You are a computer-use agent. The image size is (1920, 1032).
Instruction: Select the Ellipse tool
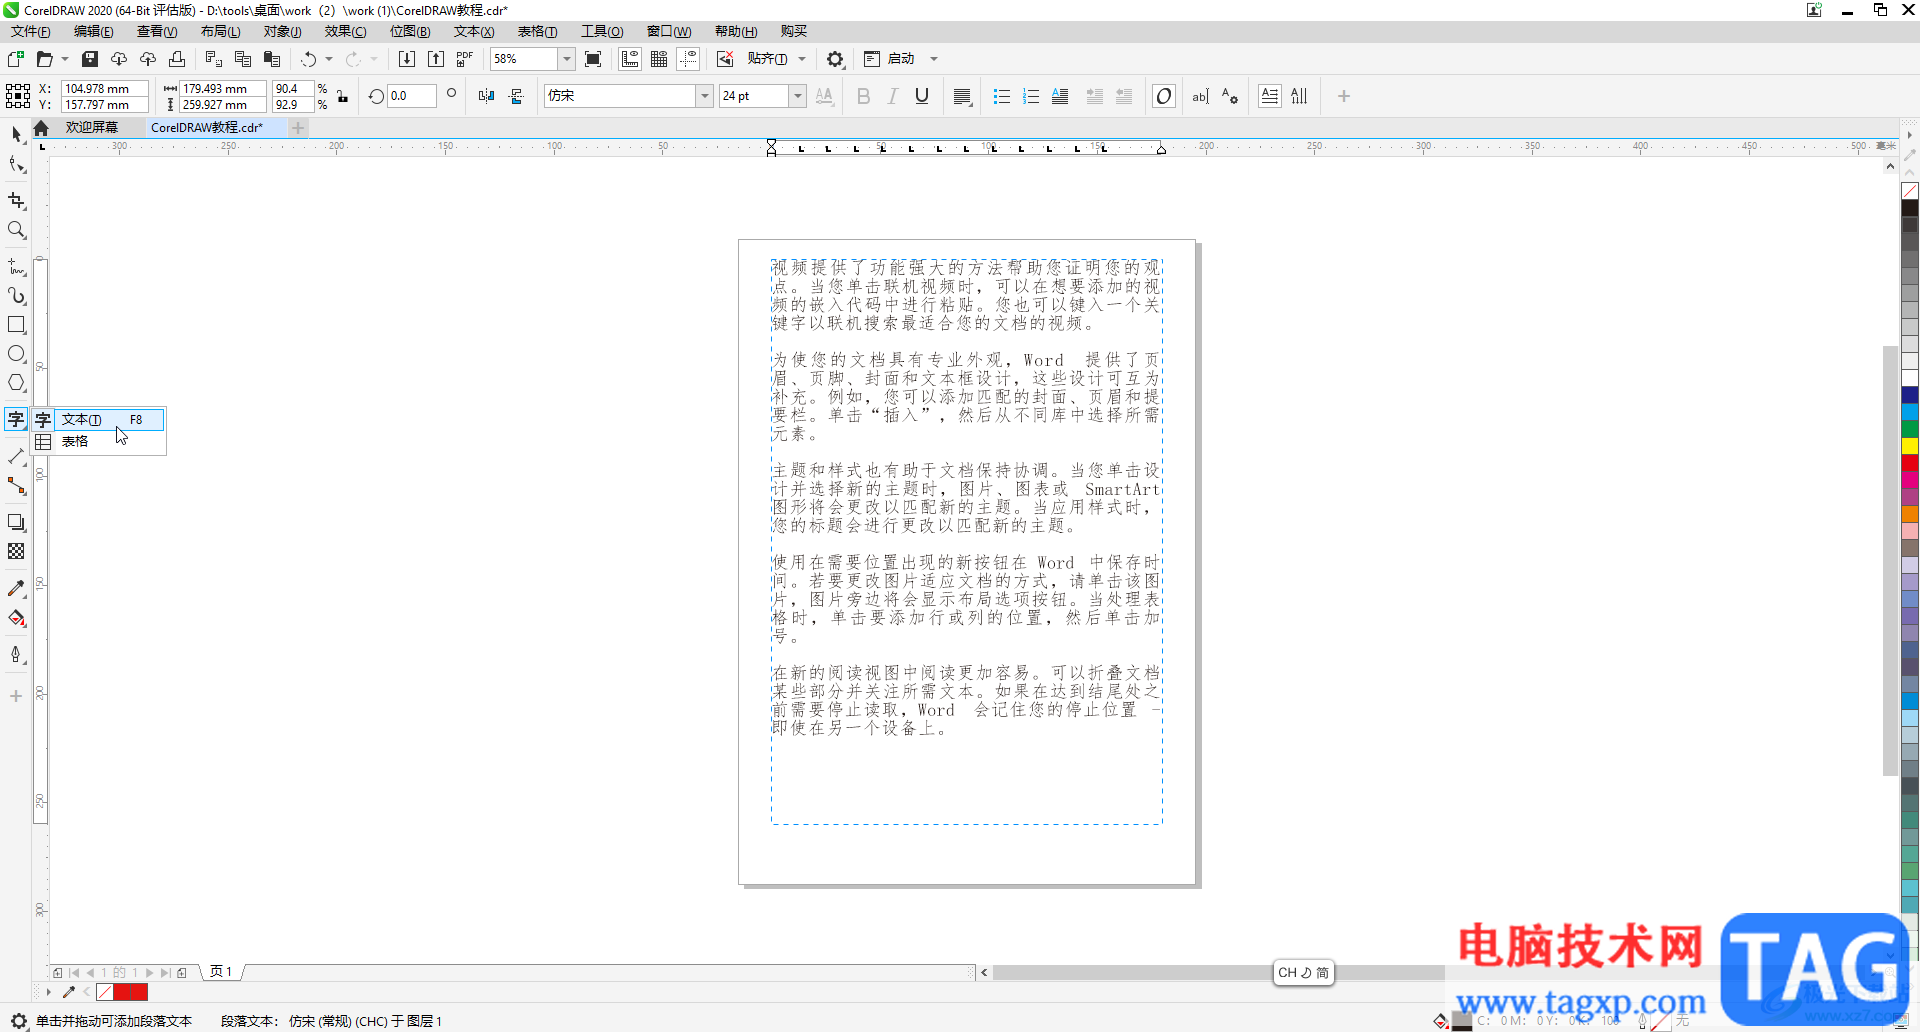[16, 354]
